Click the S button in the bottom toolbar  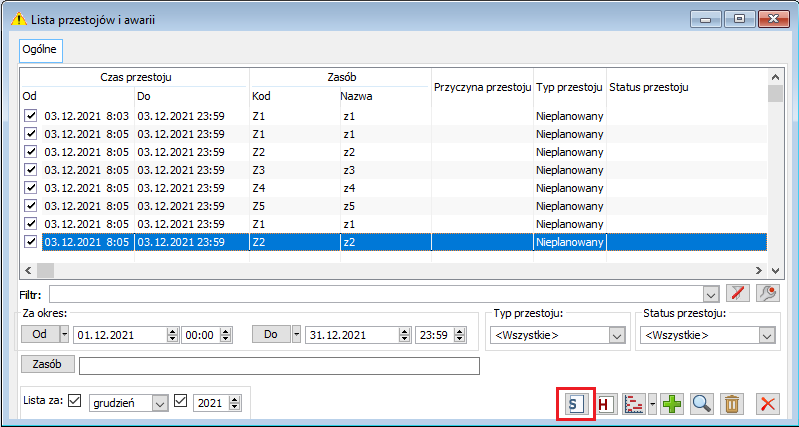tap(576, 405)
